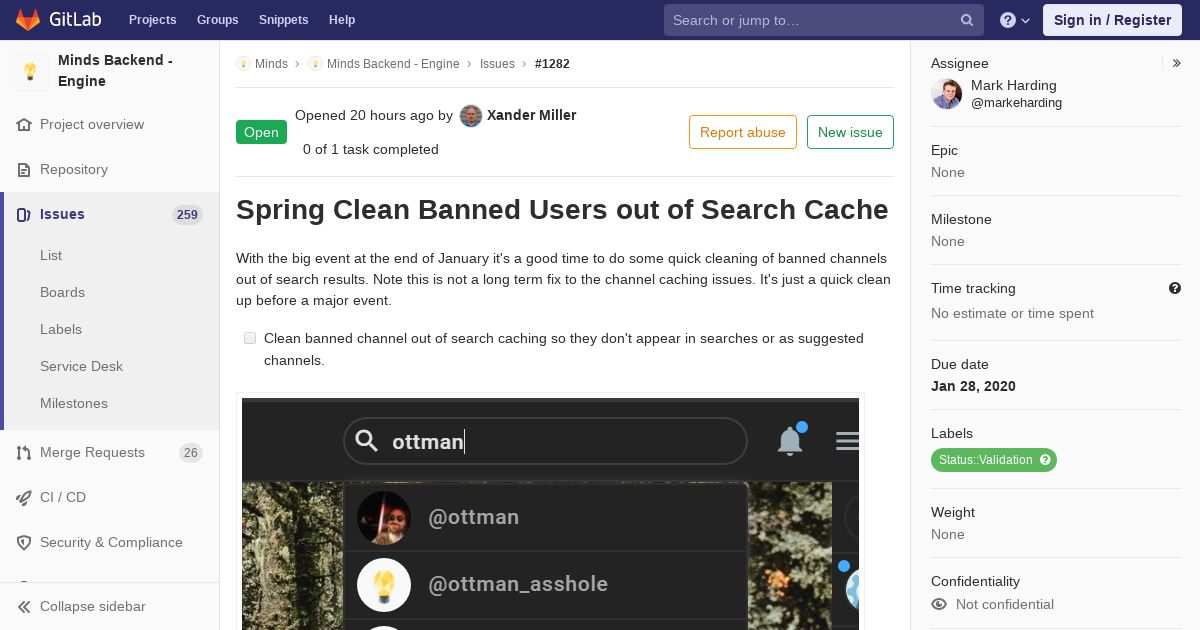The height and width of the screenshot is (630, 1200).
Task: Open the Snippets menu
Action: click(x=283, y=20)
